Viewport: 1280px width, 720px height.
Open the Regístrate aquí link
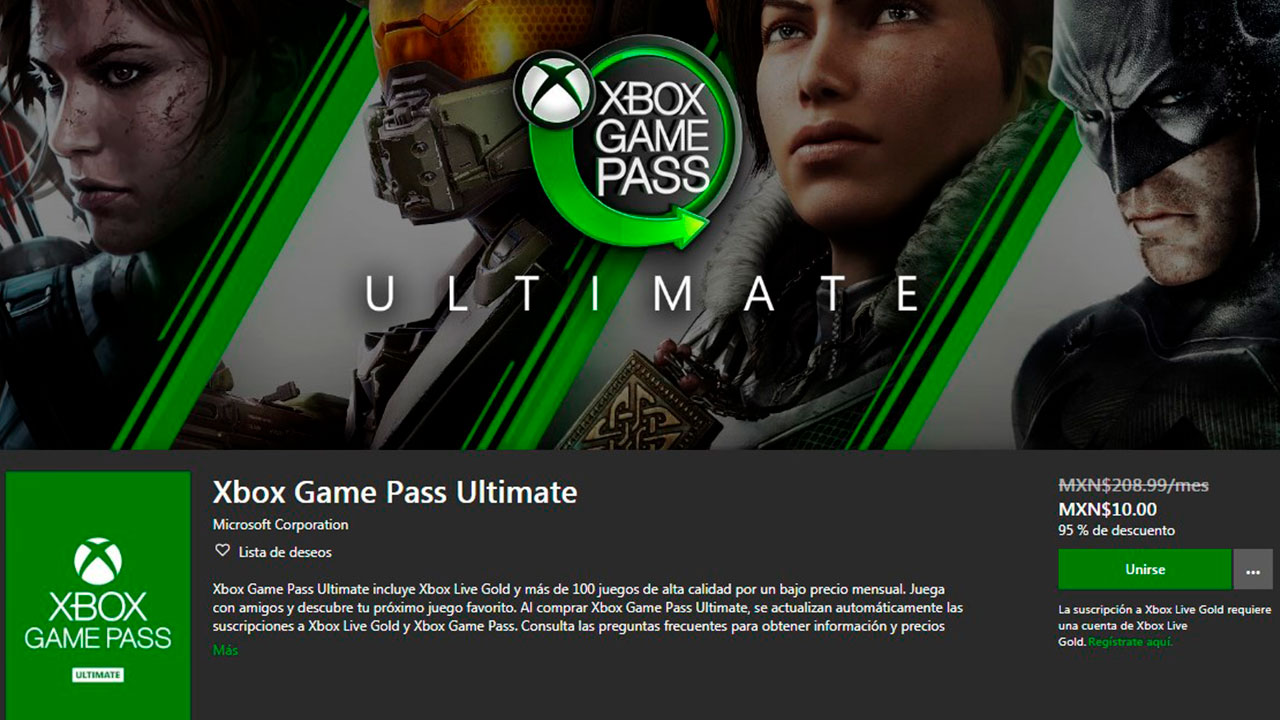click(1130, 642)
